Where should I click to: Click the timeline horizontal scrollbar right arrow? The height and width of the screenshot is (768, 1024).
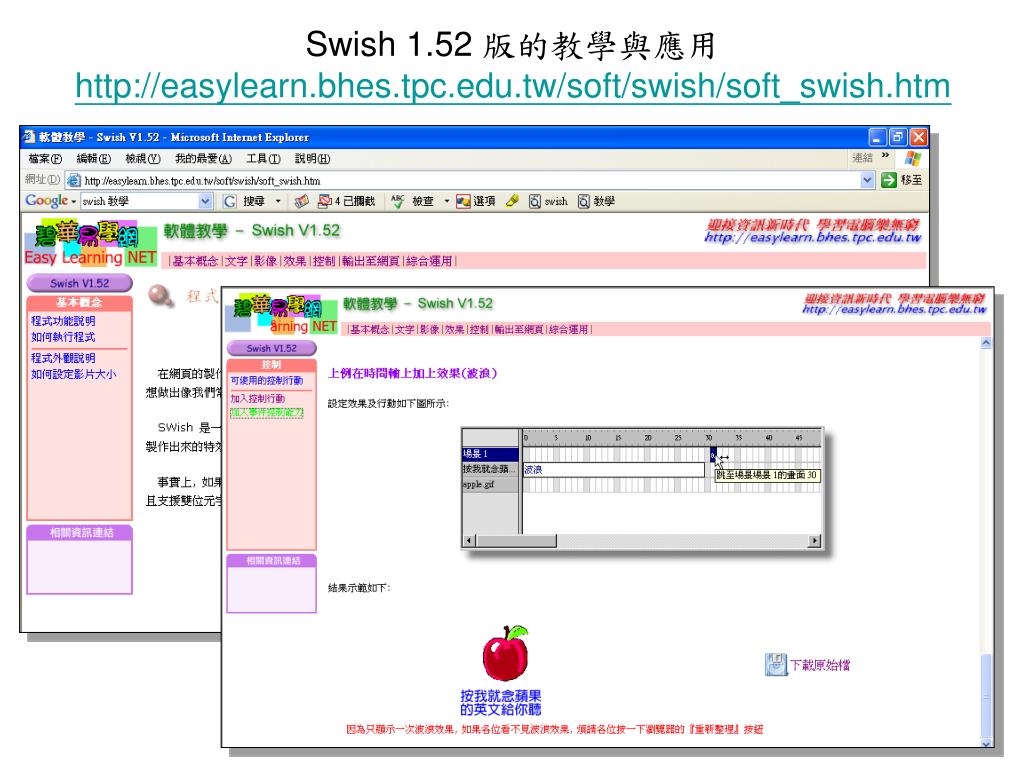[814, 541]
